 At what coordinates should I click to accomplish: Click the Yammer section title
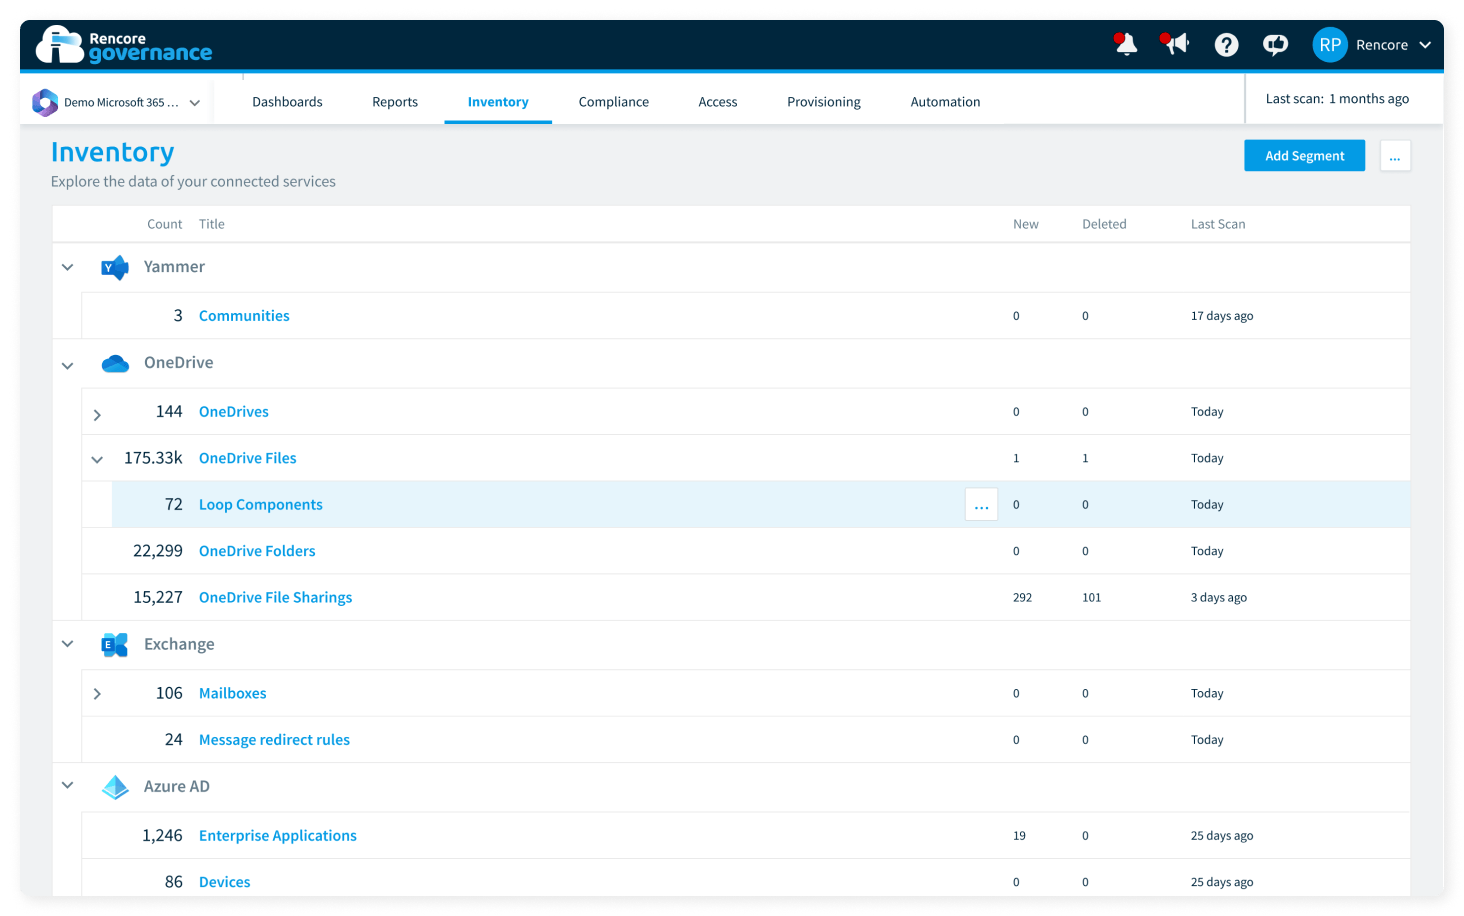coord(174,267)
